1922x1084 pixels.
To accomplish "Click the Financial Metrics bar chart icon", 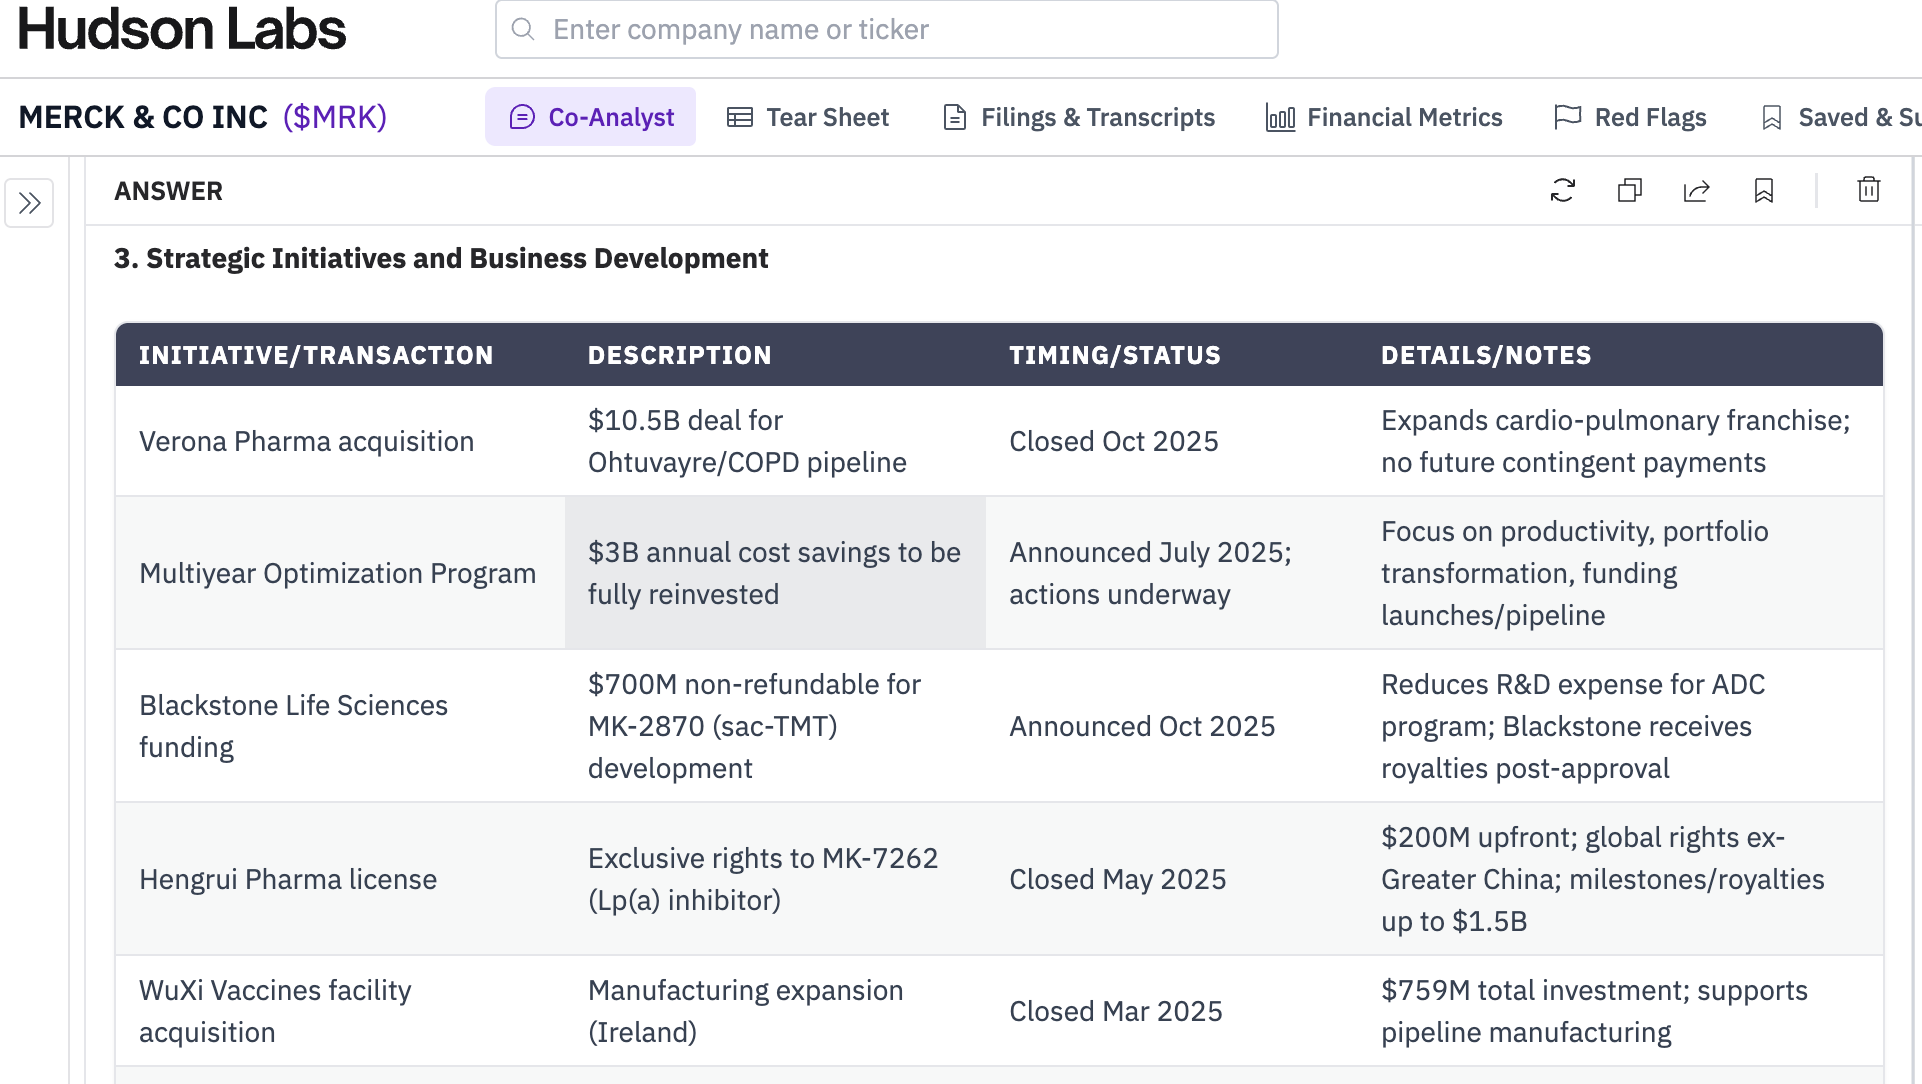I will pos(1280,117).
